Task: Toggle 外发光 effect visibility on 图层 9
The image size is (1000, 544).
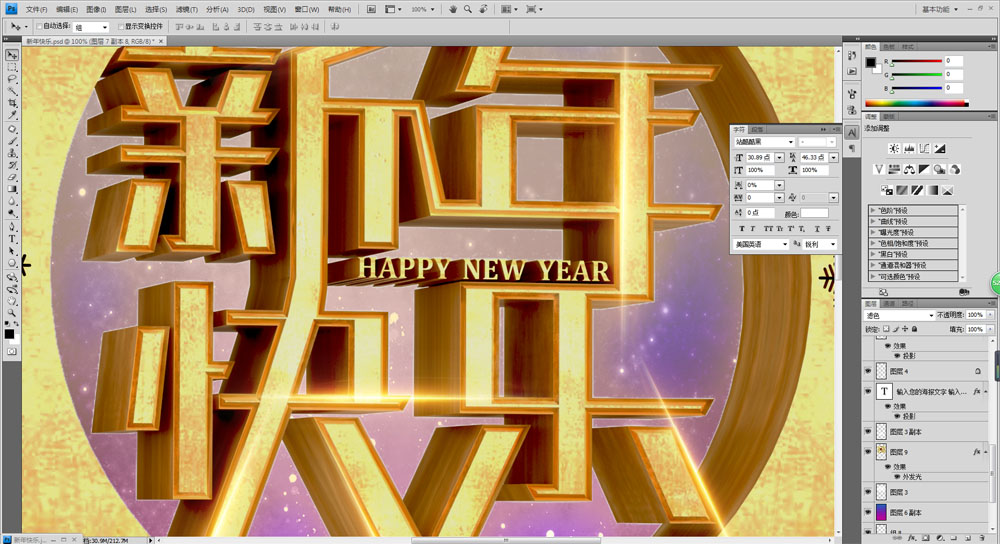Action: 897,476
